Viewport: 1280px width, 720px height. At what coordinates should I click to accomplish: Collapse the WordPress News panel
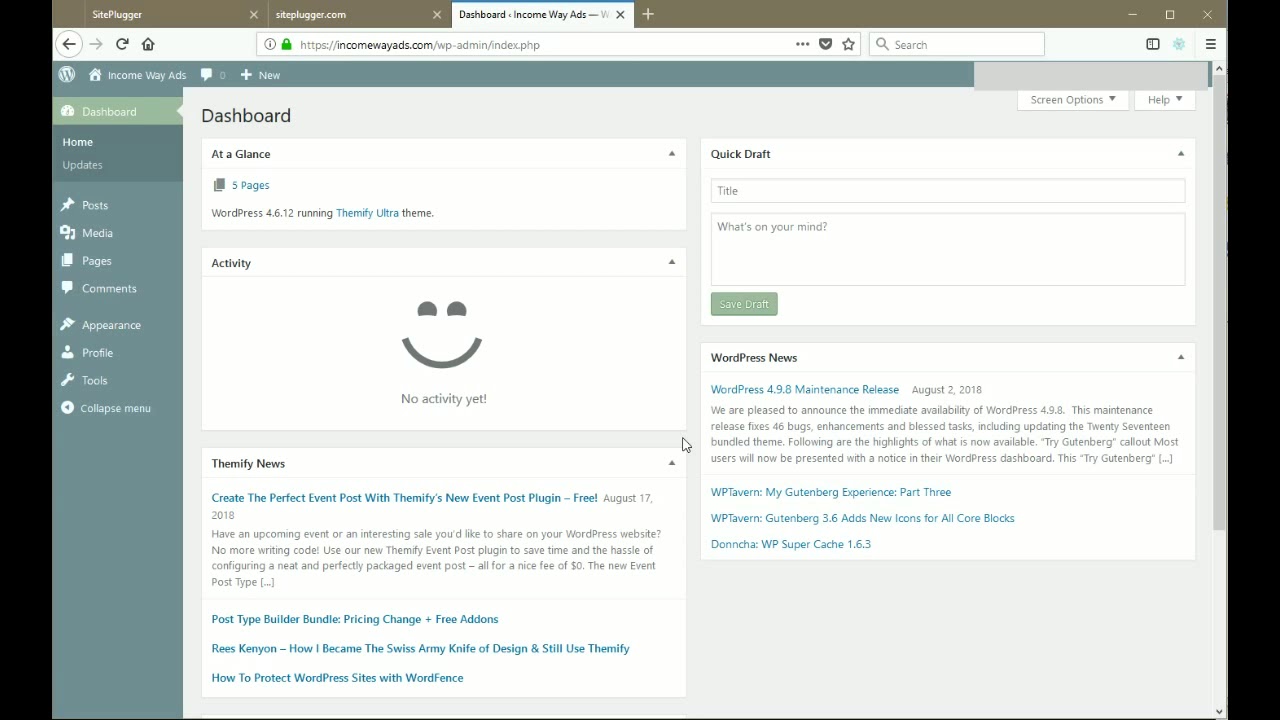point(1181,357)
